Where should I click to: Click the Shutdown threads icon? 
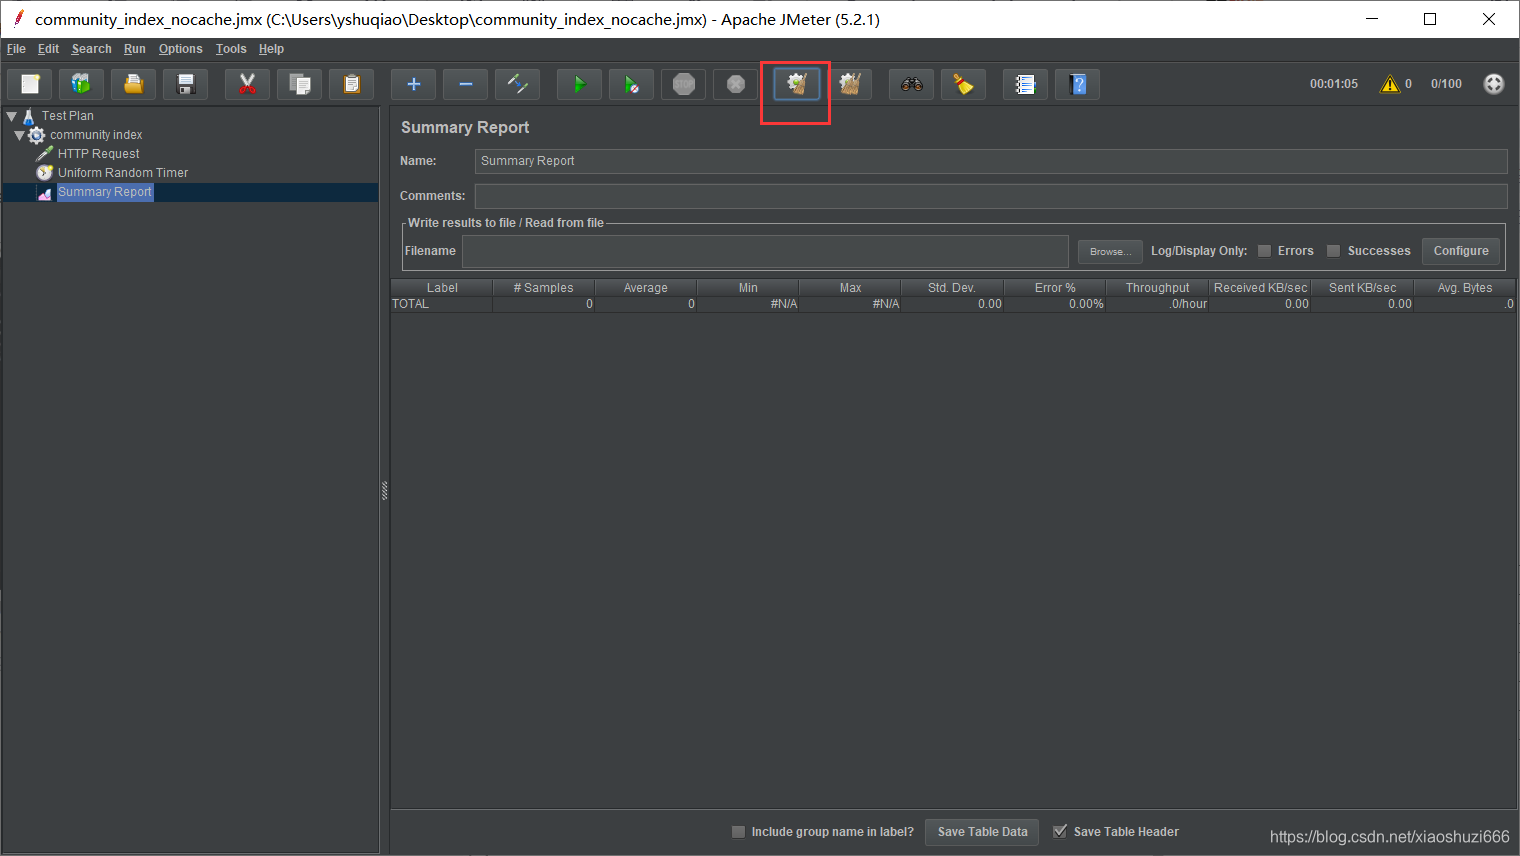[735, 85]
